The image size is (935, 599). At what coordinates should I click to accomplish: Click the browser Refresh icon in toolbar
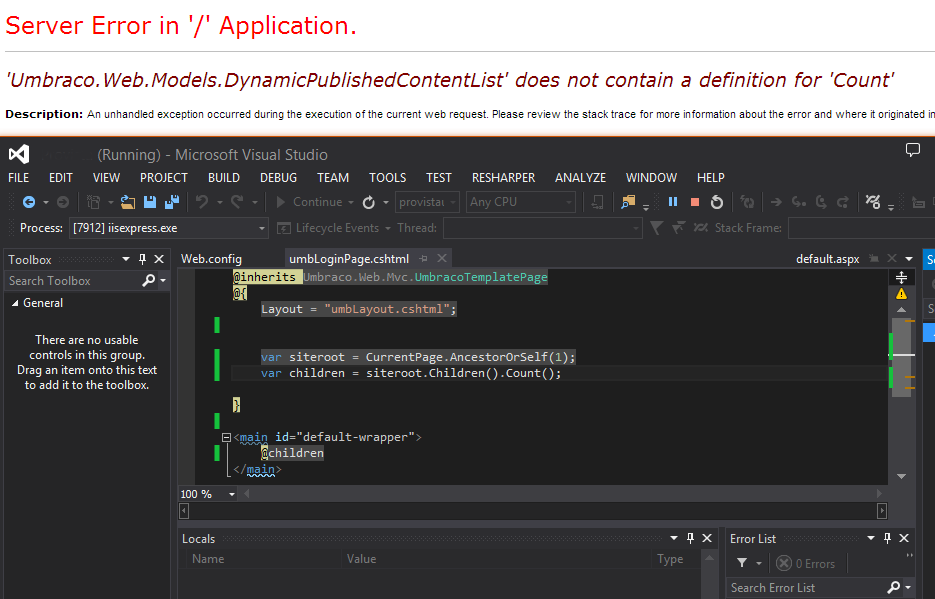tap(369, 203)
